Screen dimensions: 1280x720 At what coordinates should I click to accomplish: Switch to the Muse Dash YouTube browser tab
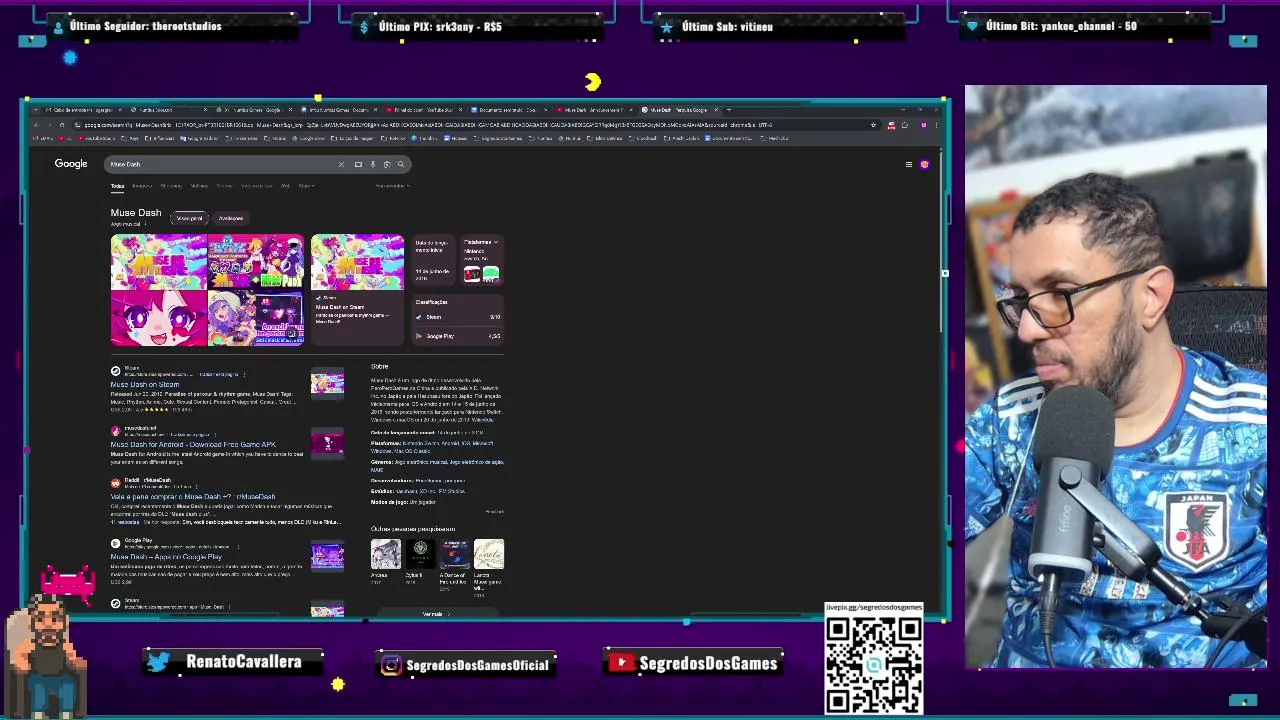596,109
